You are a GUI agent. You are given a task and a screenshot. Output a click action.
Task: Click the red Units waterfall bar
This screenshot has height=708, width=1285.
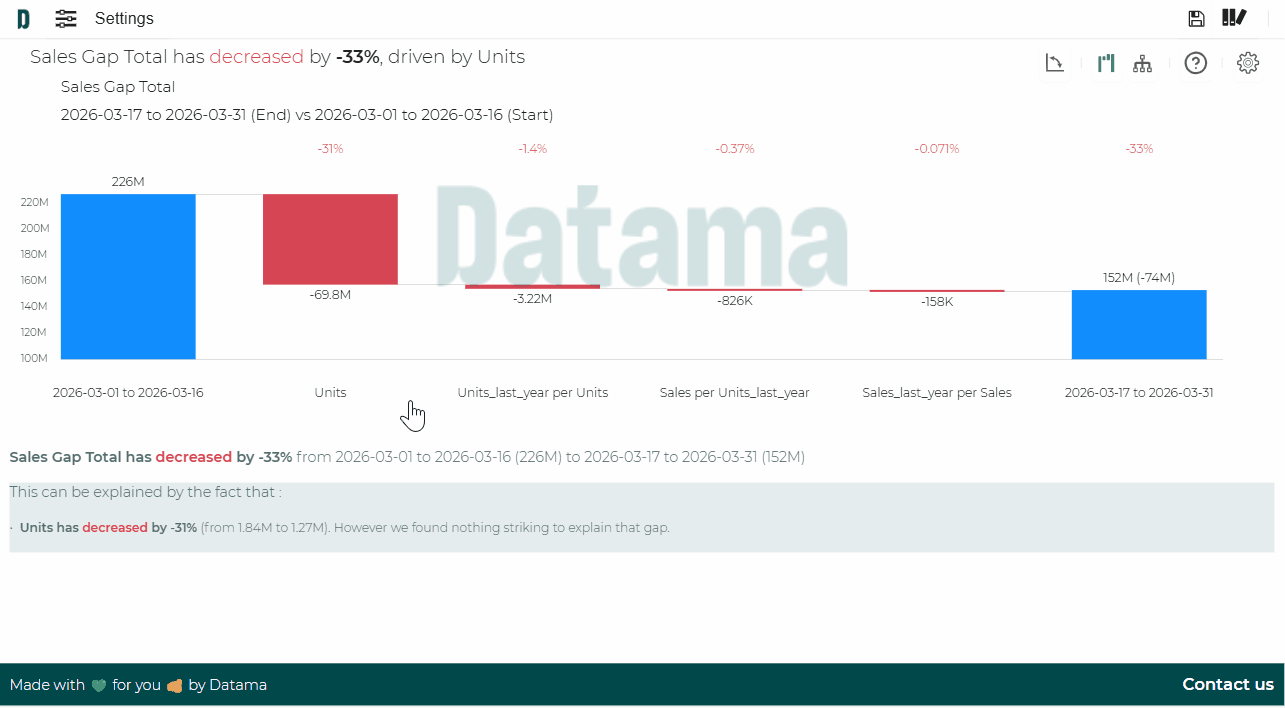point(330,239)
